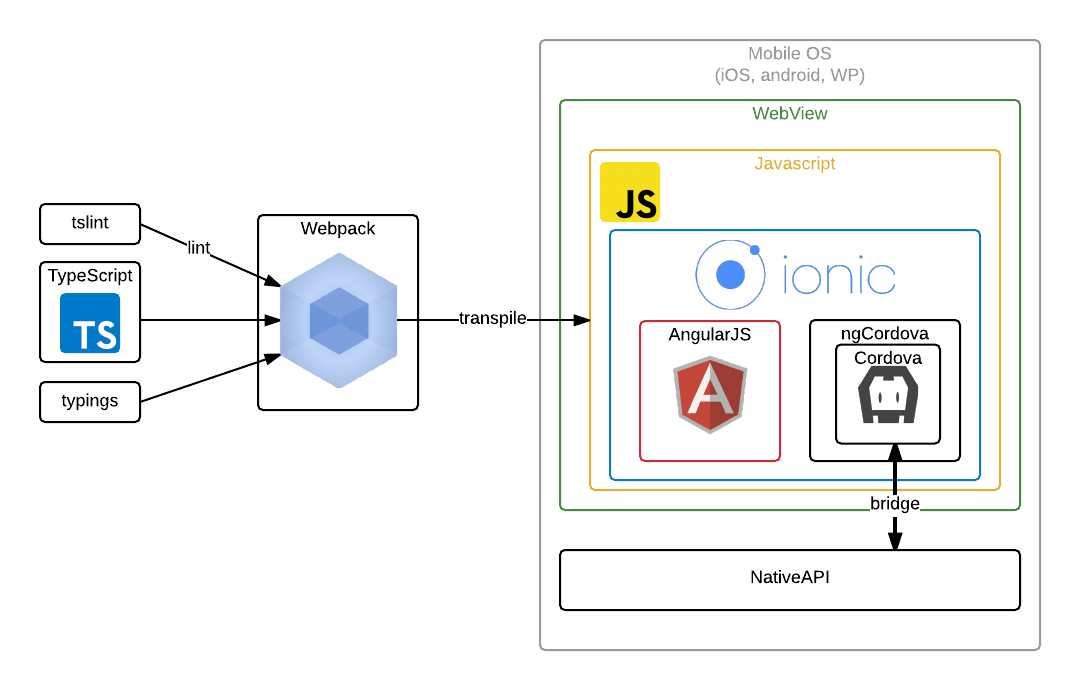Select the typings box
1080x690 pixels.
coord(90,402)
